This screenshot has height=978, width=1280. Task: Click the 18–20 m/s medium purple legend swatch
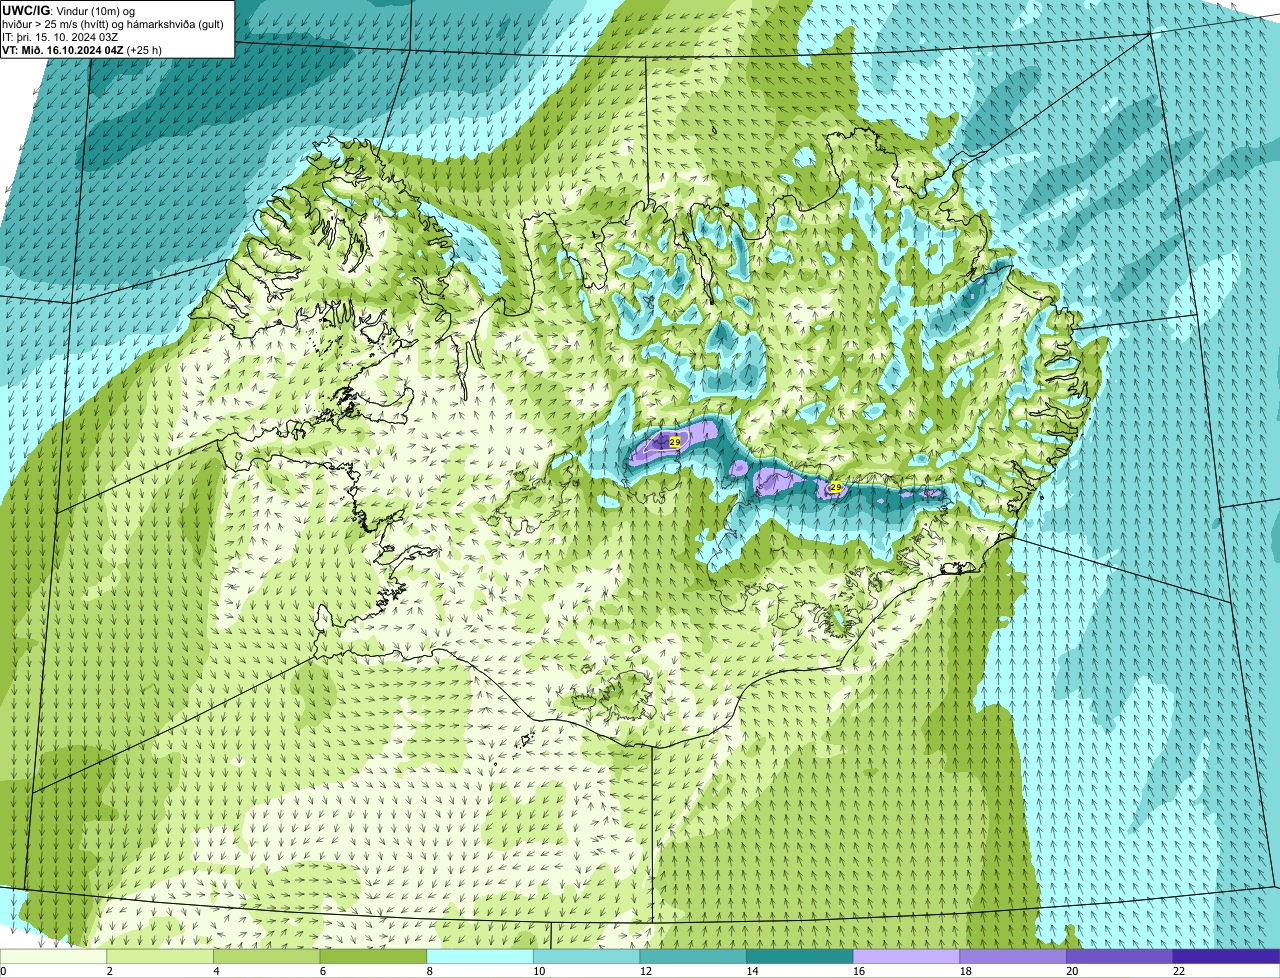(1013, 956)
